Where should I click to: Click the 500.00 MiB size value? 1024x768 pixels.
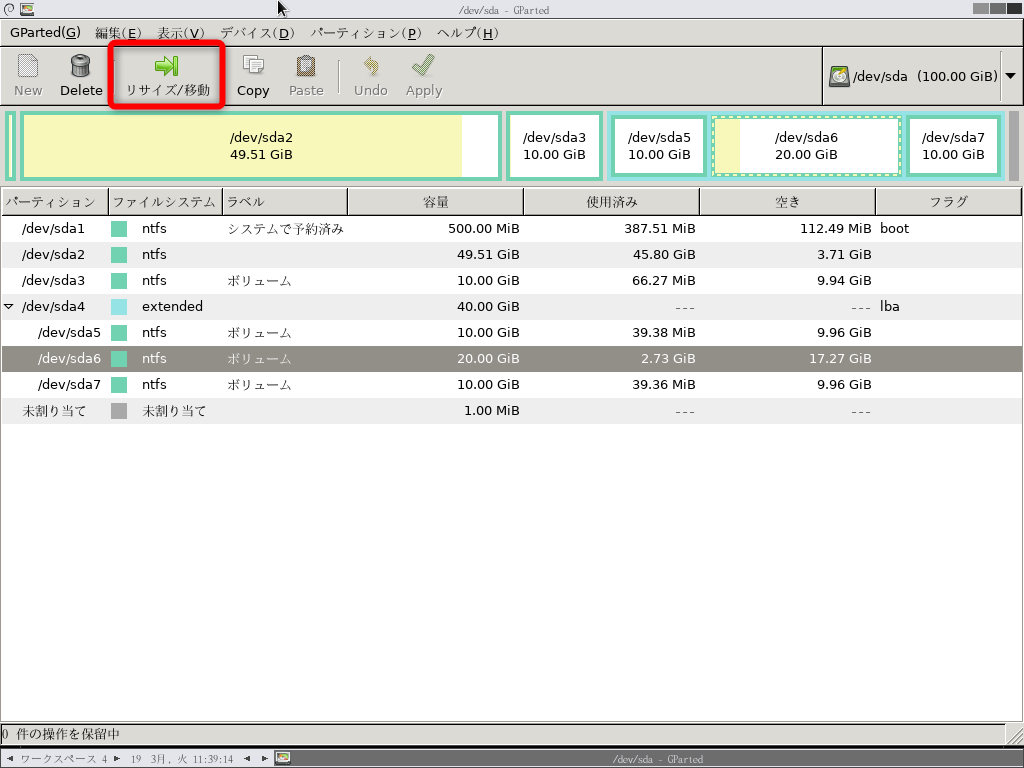[484, 229]
